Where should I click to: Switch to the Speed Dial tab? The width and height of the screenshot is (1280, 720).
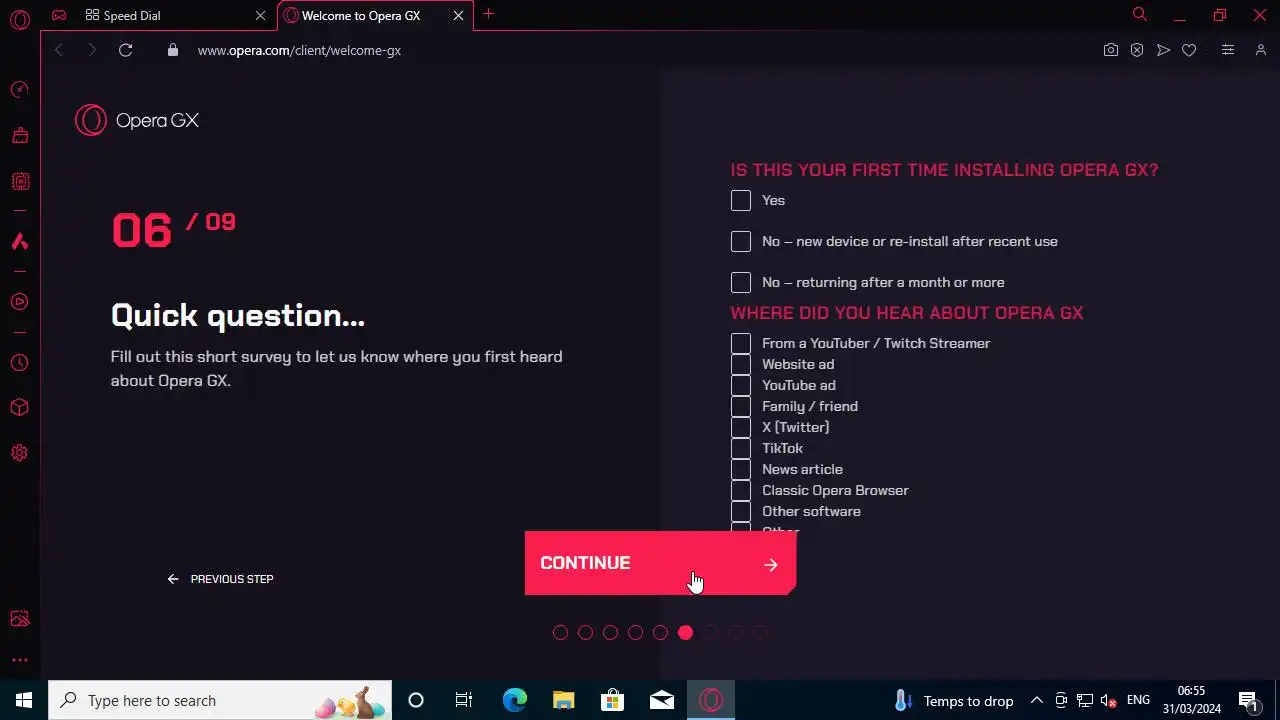click(x=175, y=15)
